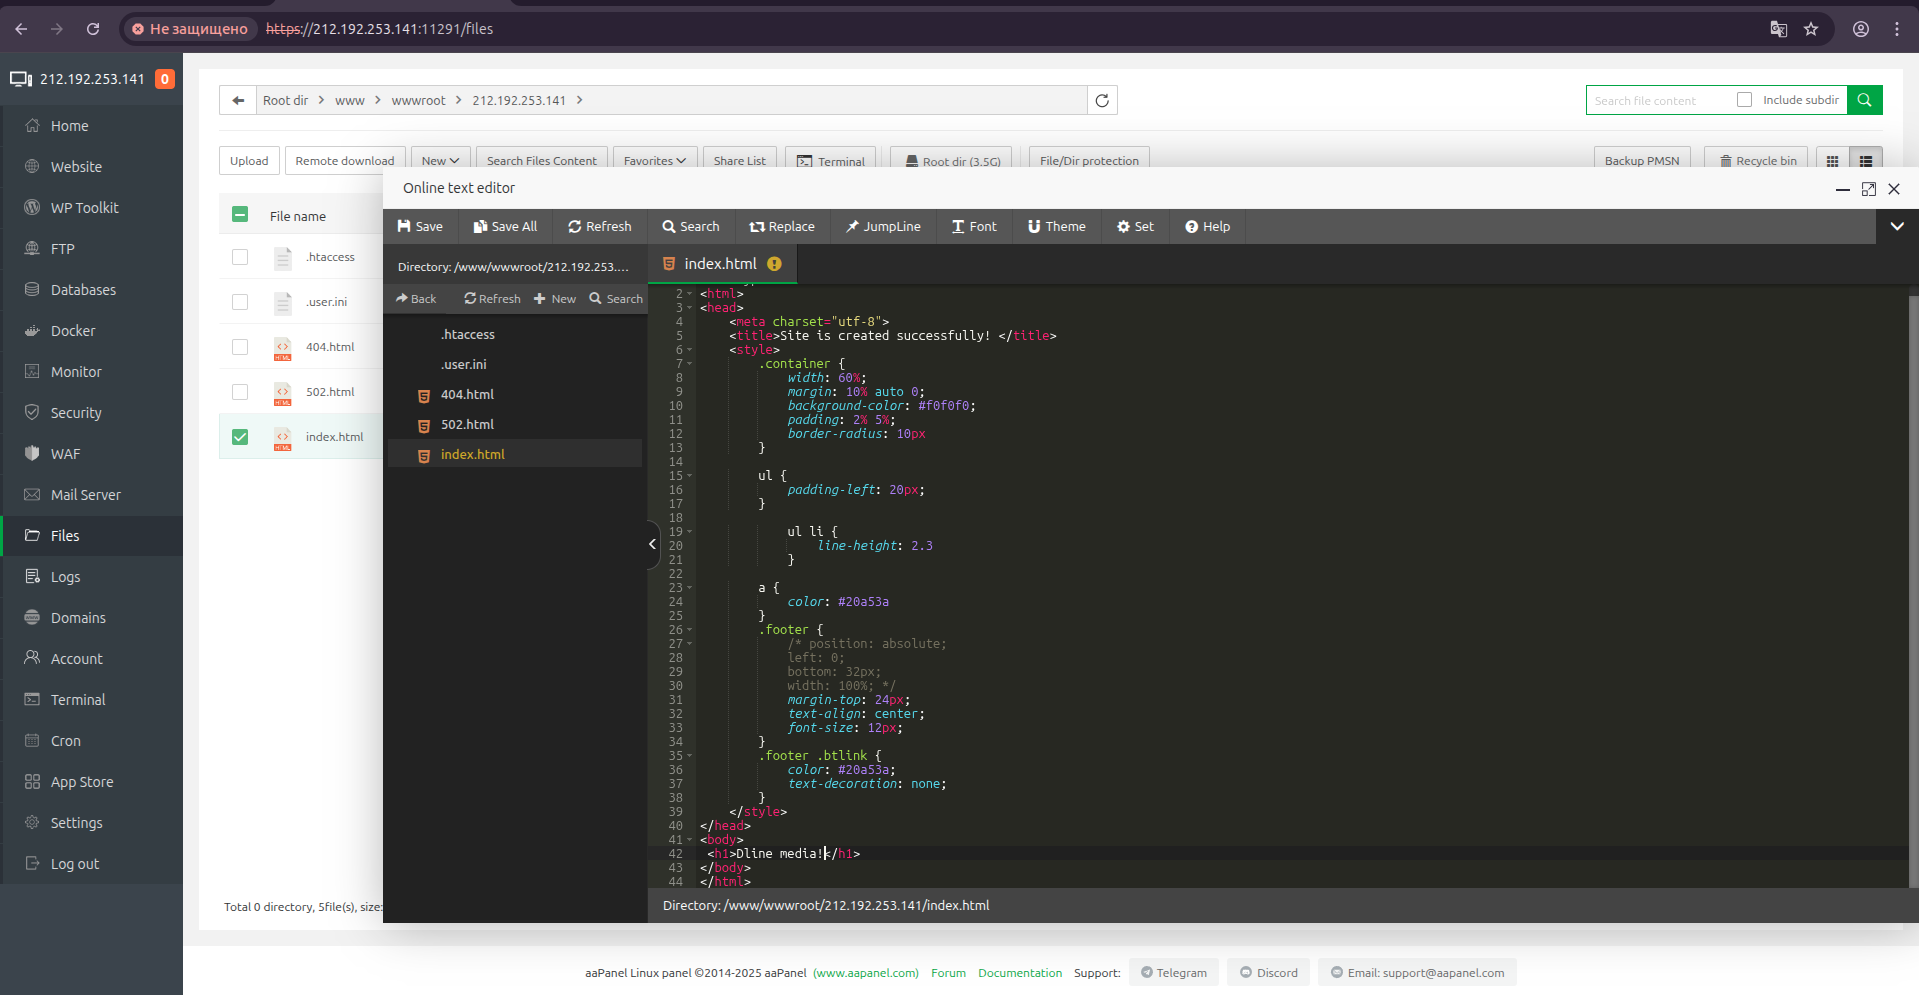Open Databases in the sidebar
Screen dimensions: 1919x995
(92, 290)
